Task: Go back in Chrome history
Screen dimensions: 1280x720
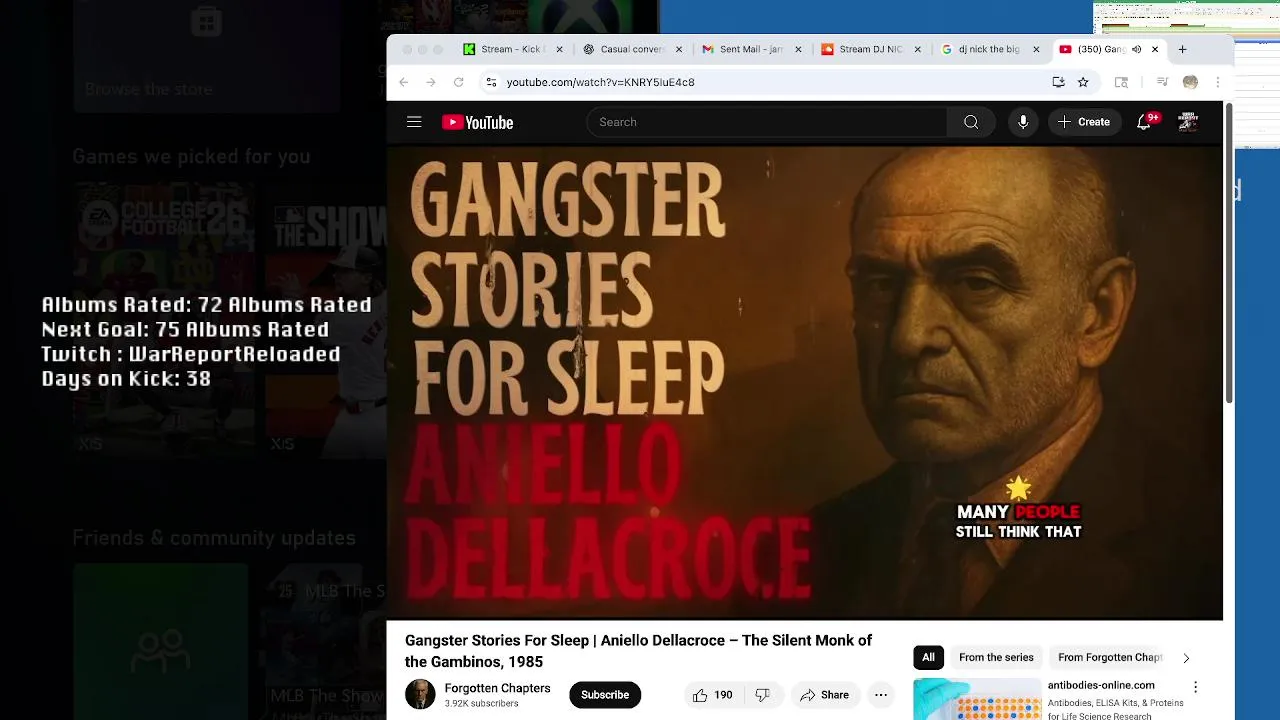Action: pos(404,82)
